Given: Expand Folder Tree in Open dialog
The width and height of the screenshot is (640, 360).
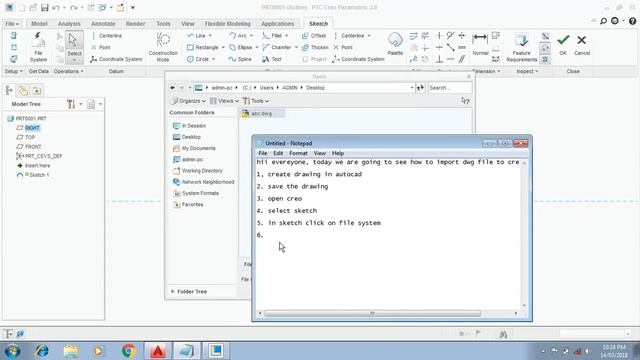Looking at the screenshot, I should click(189, 292).
